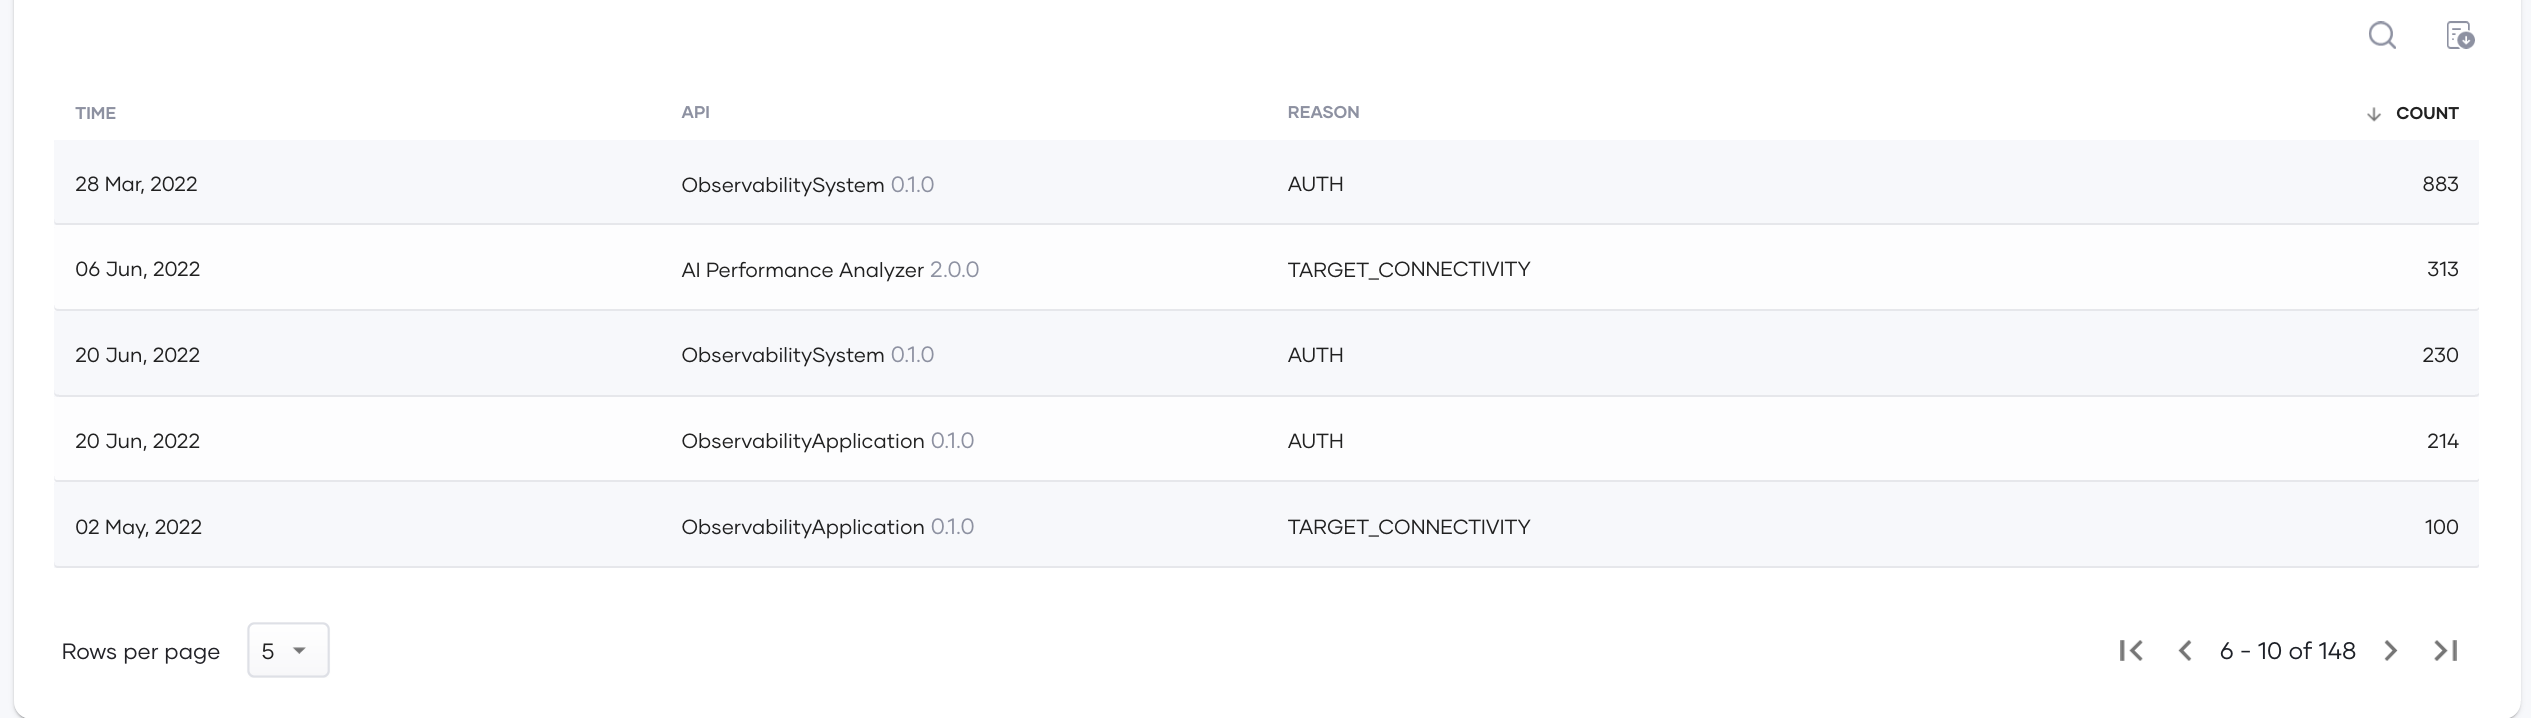This screenshot has height=718, width=2531.
Task: Select the 02 May, 2022 row
Action: point(1266,526)
